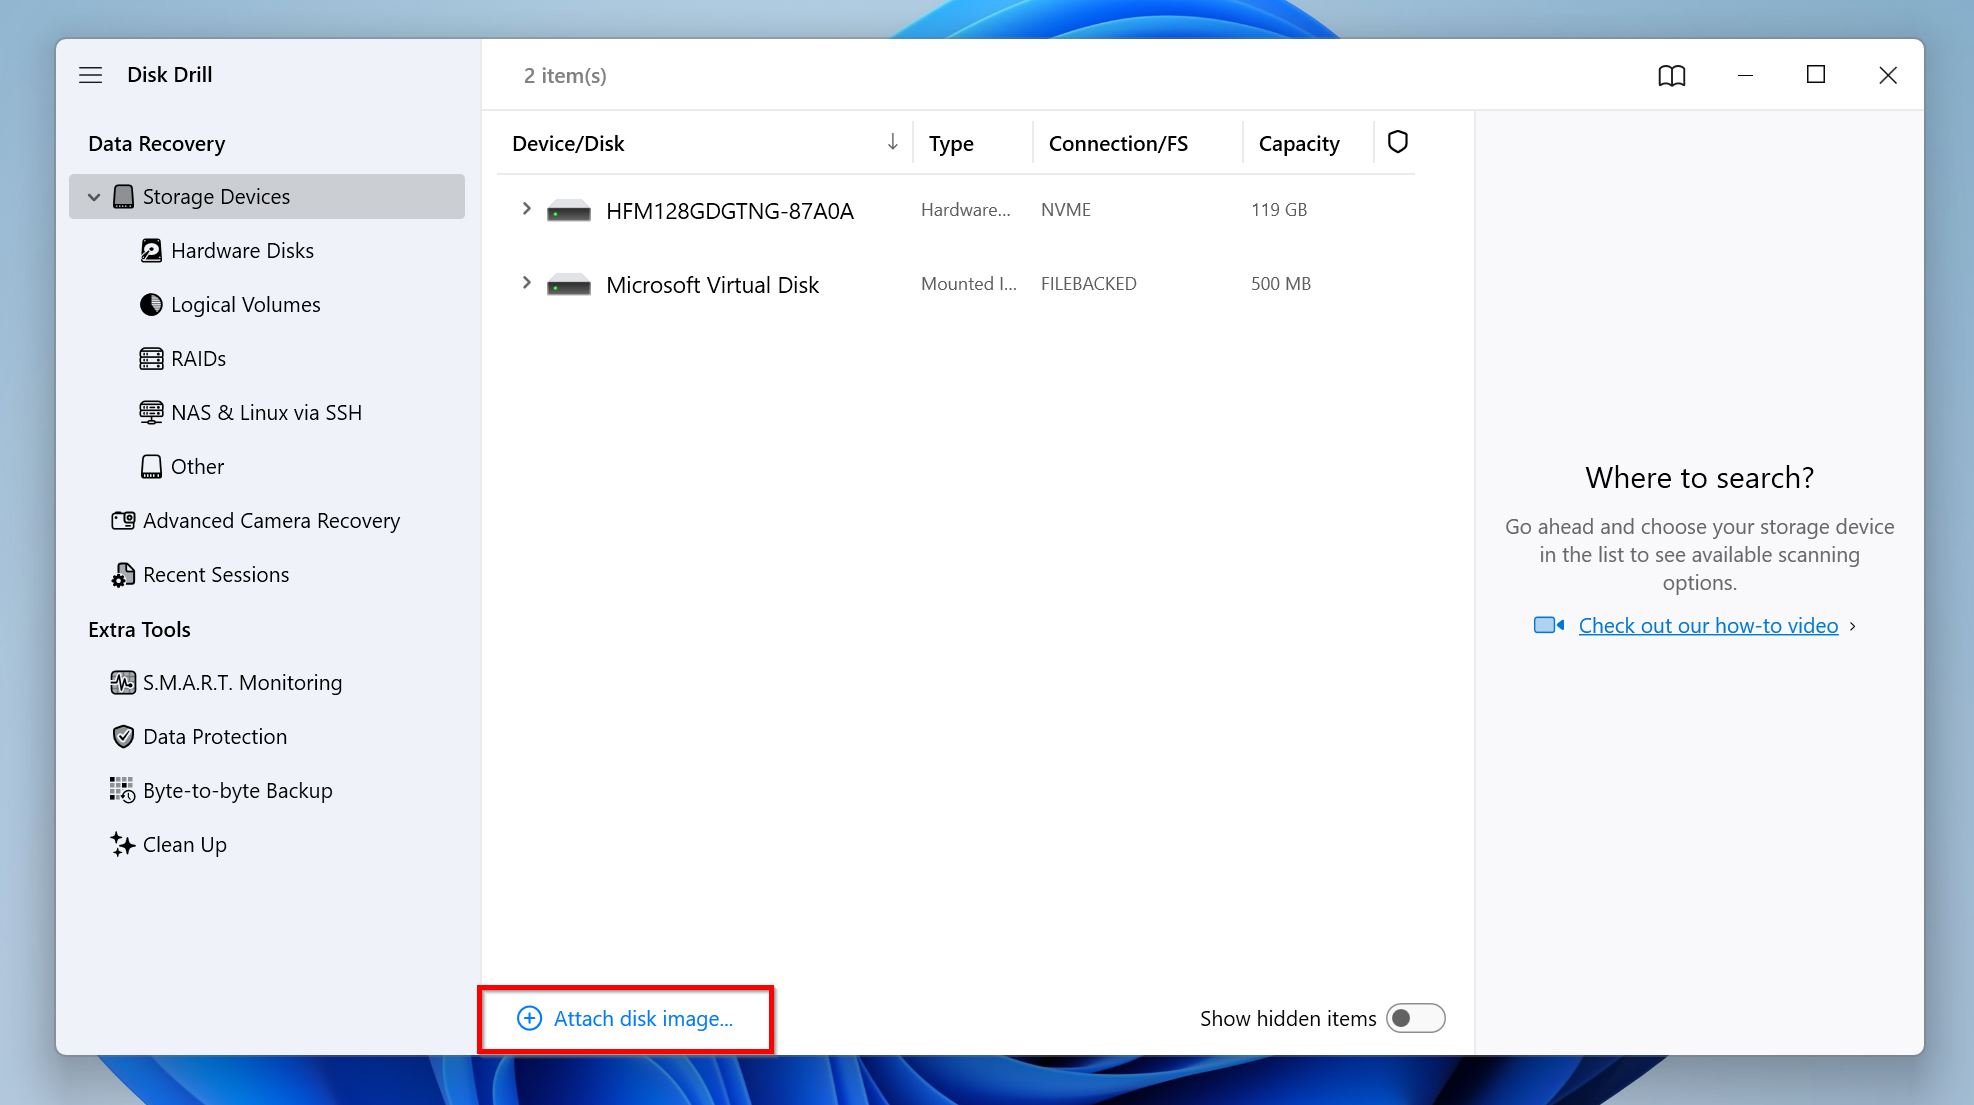Open Recent Sessions

tap(215, 574)
